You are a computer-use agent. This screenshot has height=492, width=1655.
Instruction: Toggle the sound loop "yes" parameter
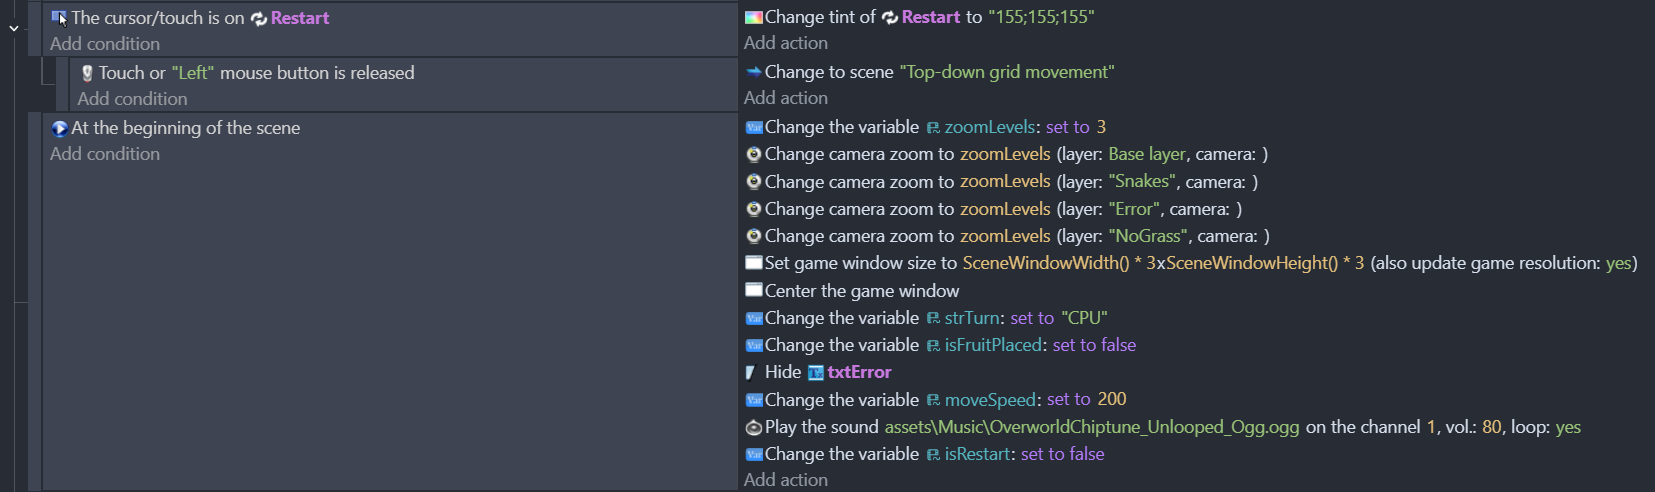click(x=1568, y=427)
